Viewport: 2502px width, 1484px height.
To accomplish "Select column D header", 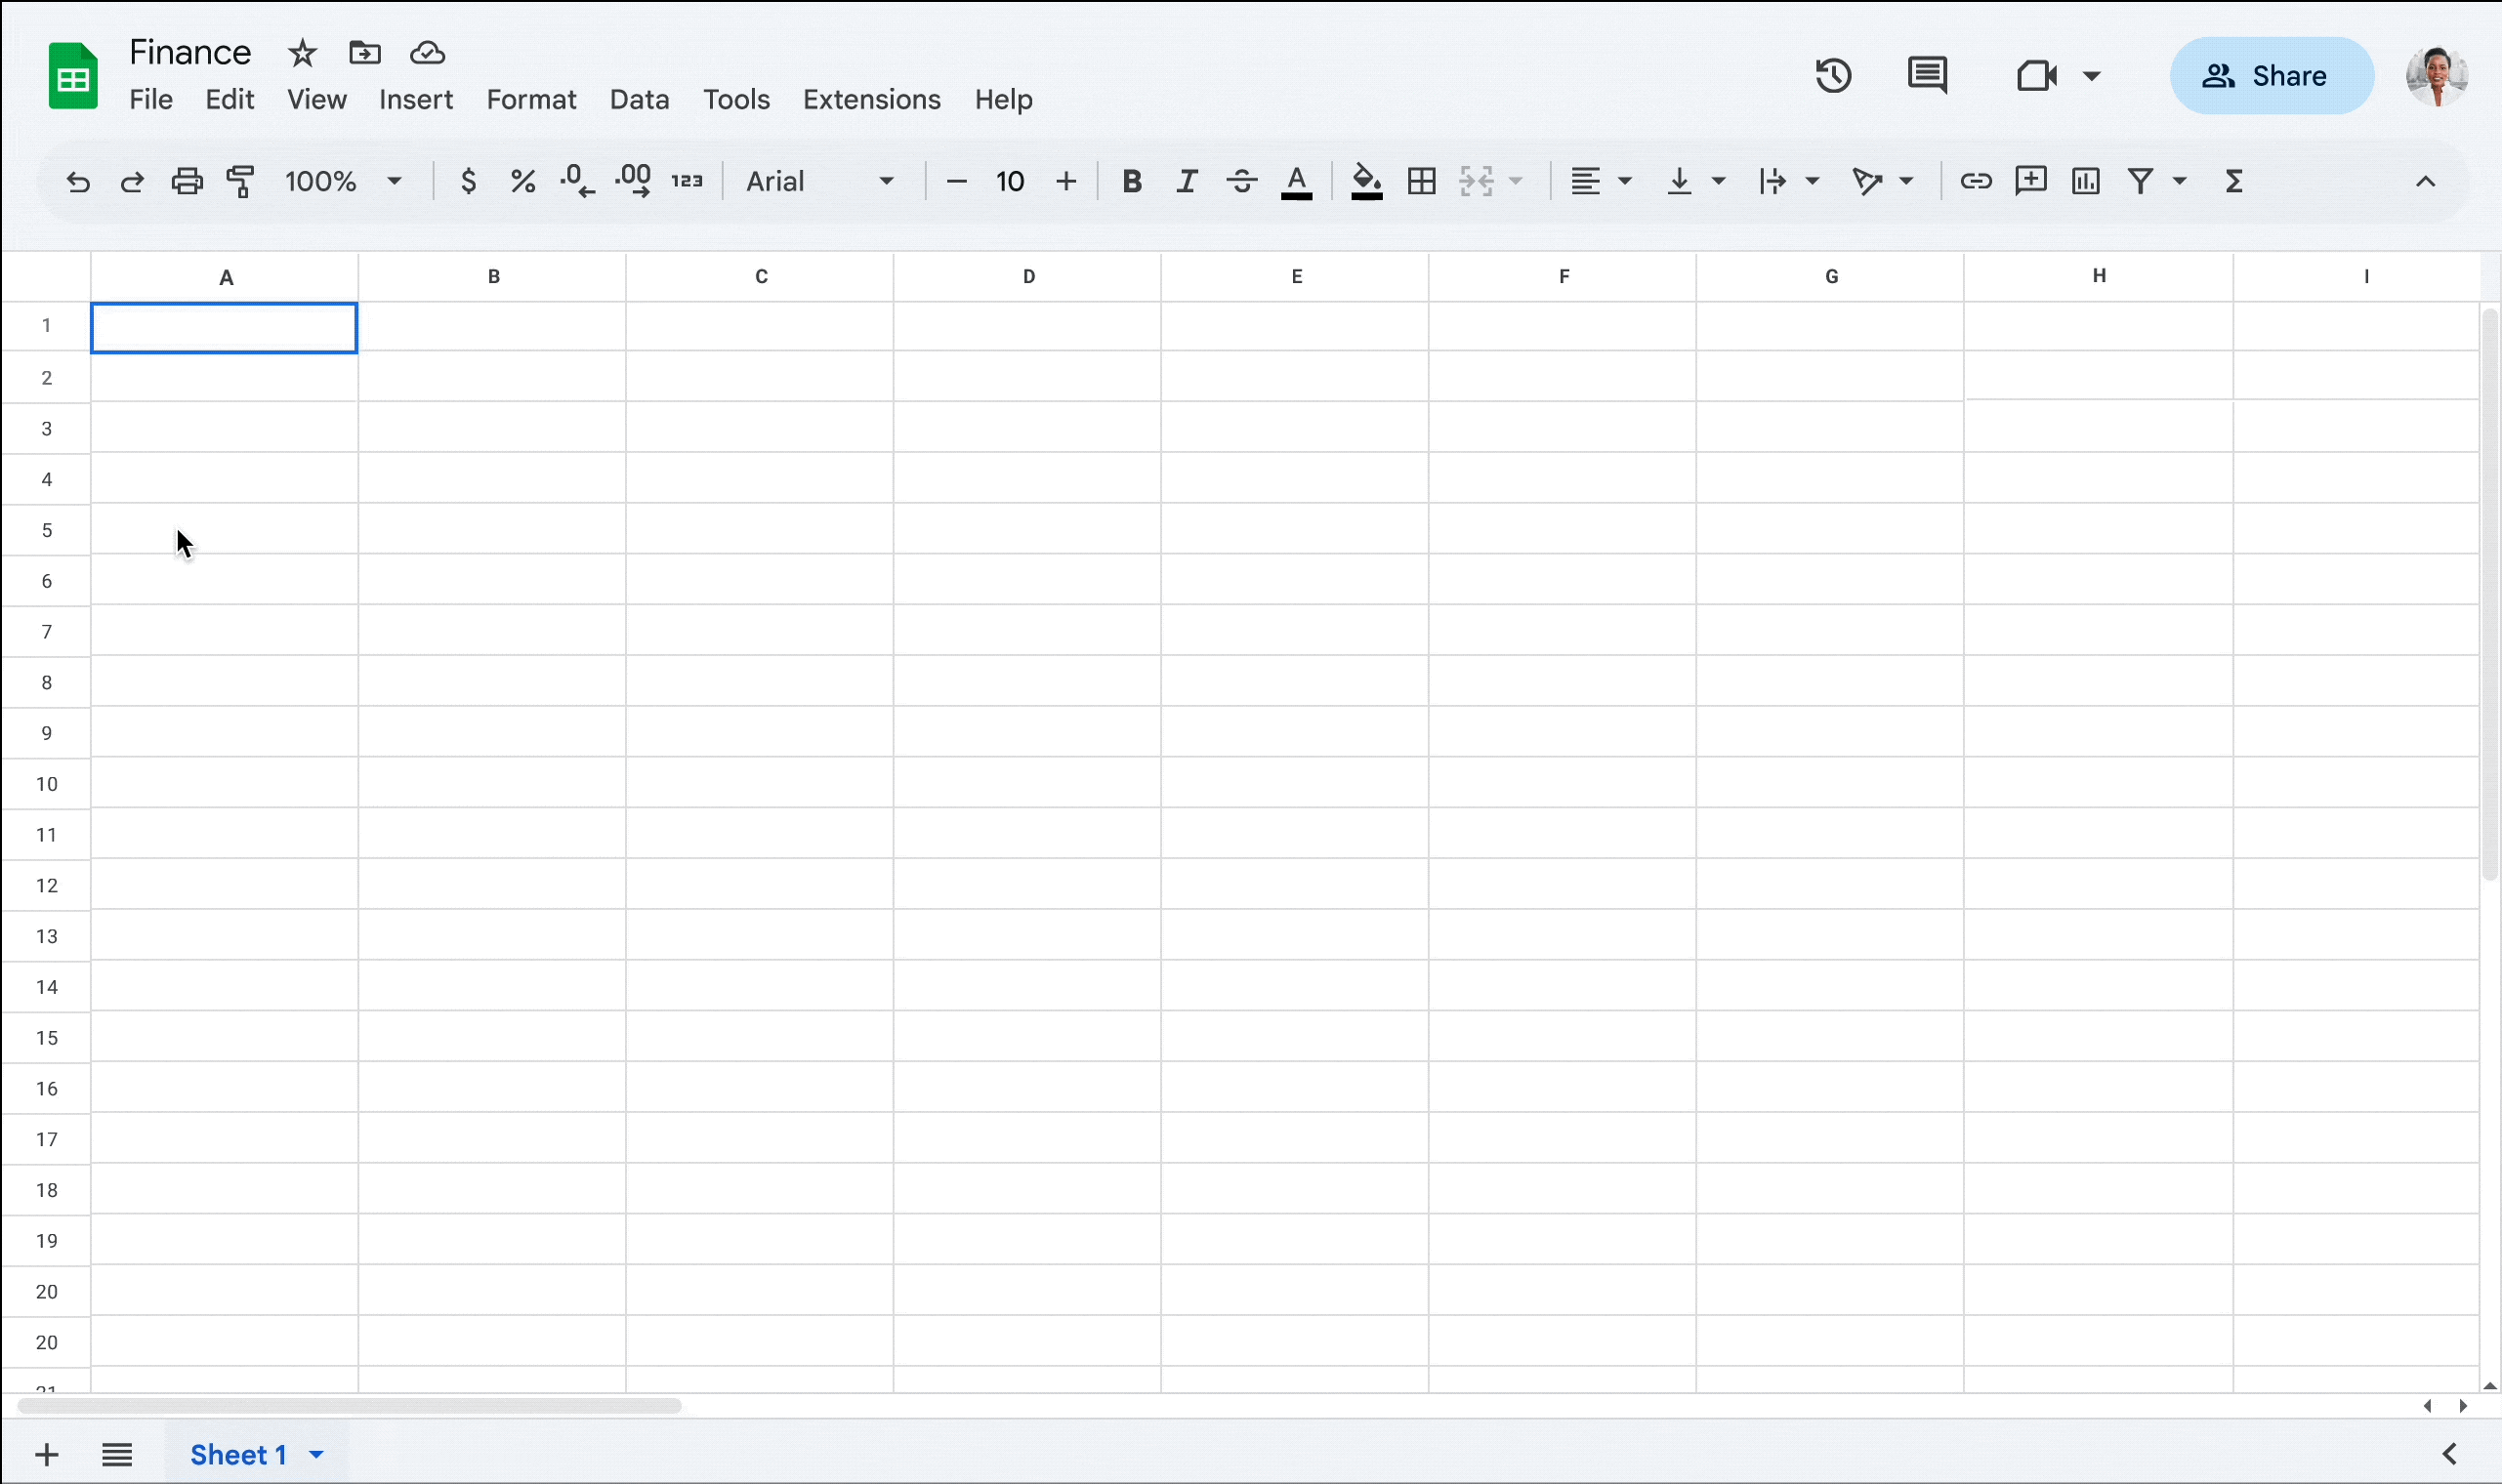I will coord(1028,277).
